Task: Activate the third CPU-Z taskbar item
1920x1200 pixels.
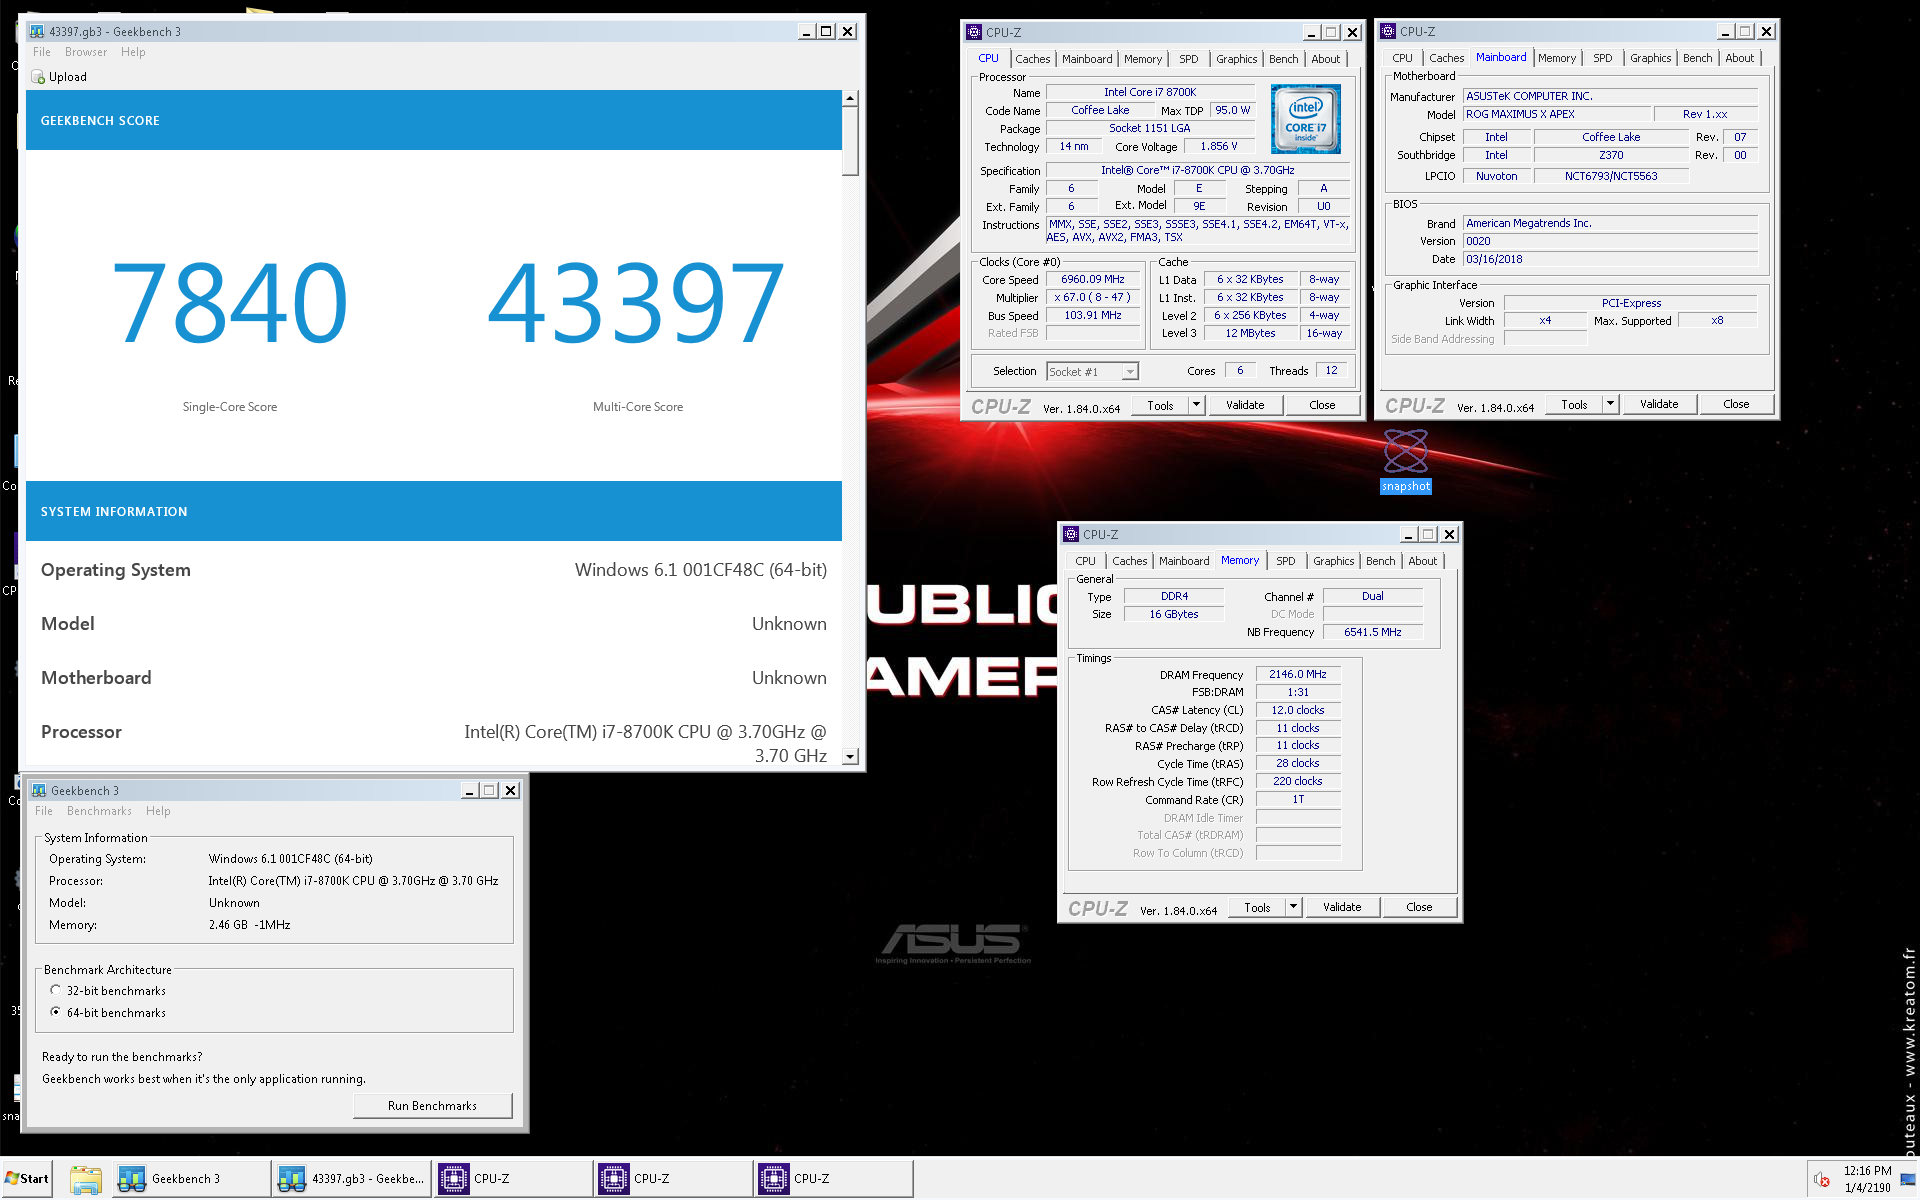Action: coord(834,1179)
